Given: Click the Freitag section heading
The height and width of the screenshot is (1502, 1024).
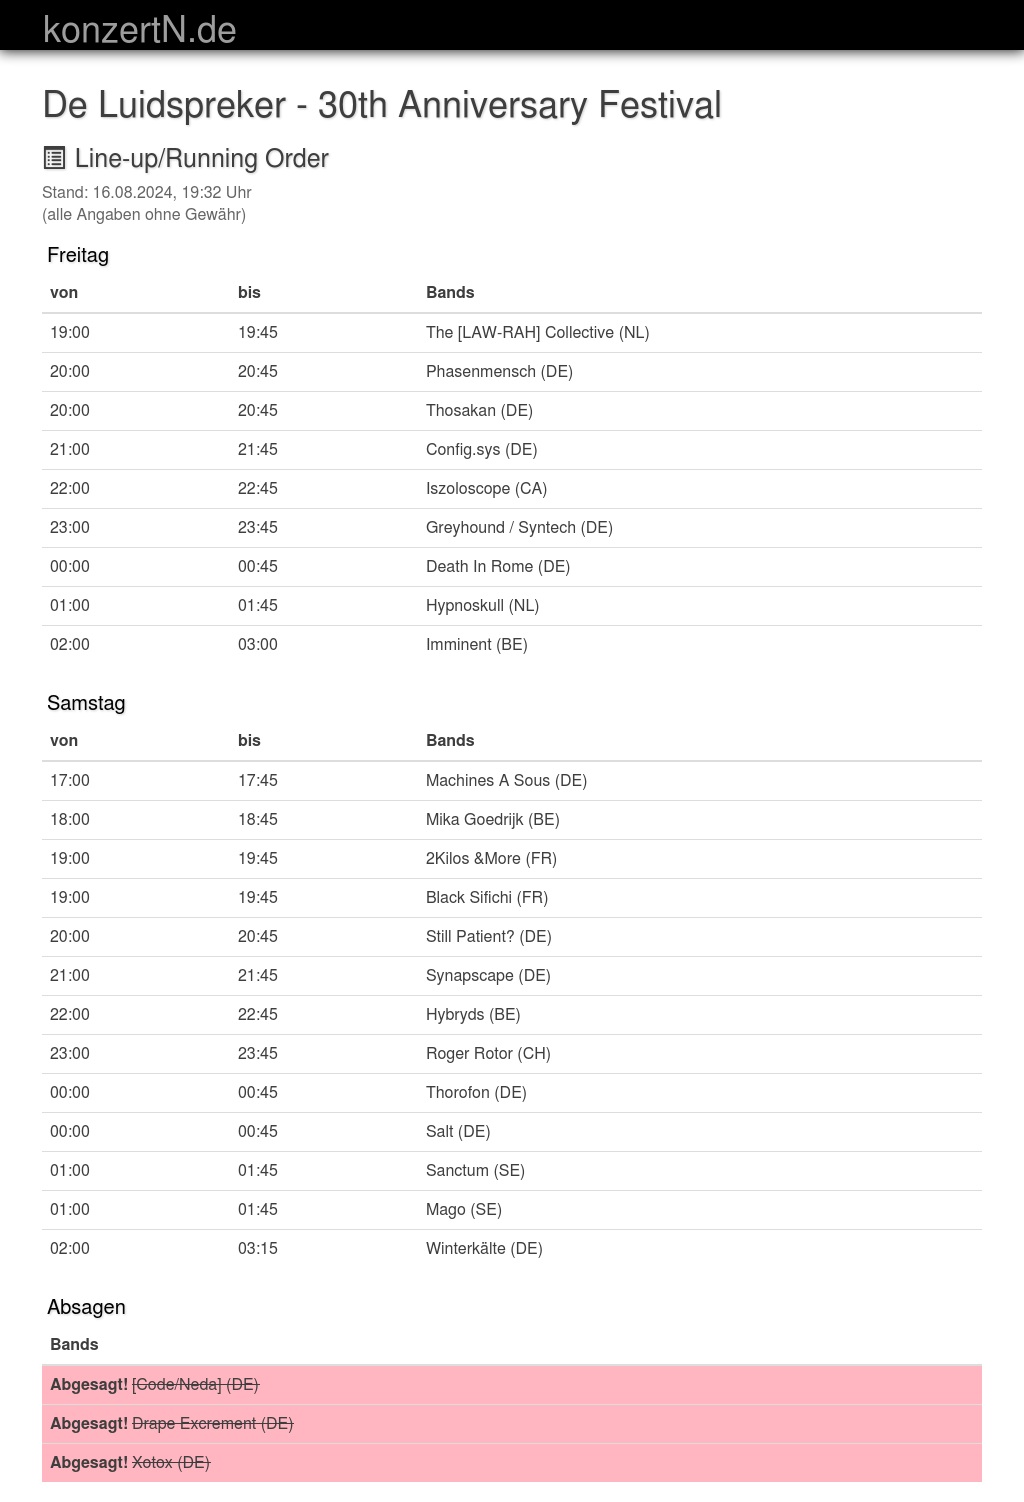Looking at the screenshot, I should (x=78, y=255).
